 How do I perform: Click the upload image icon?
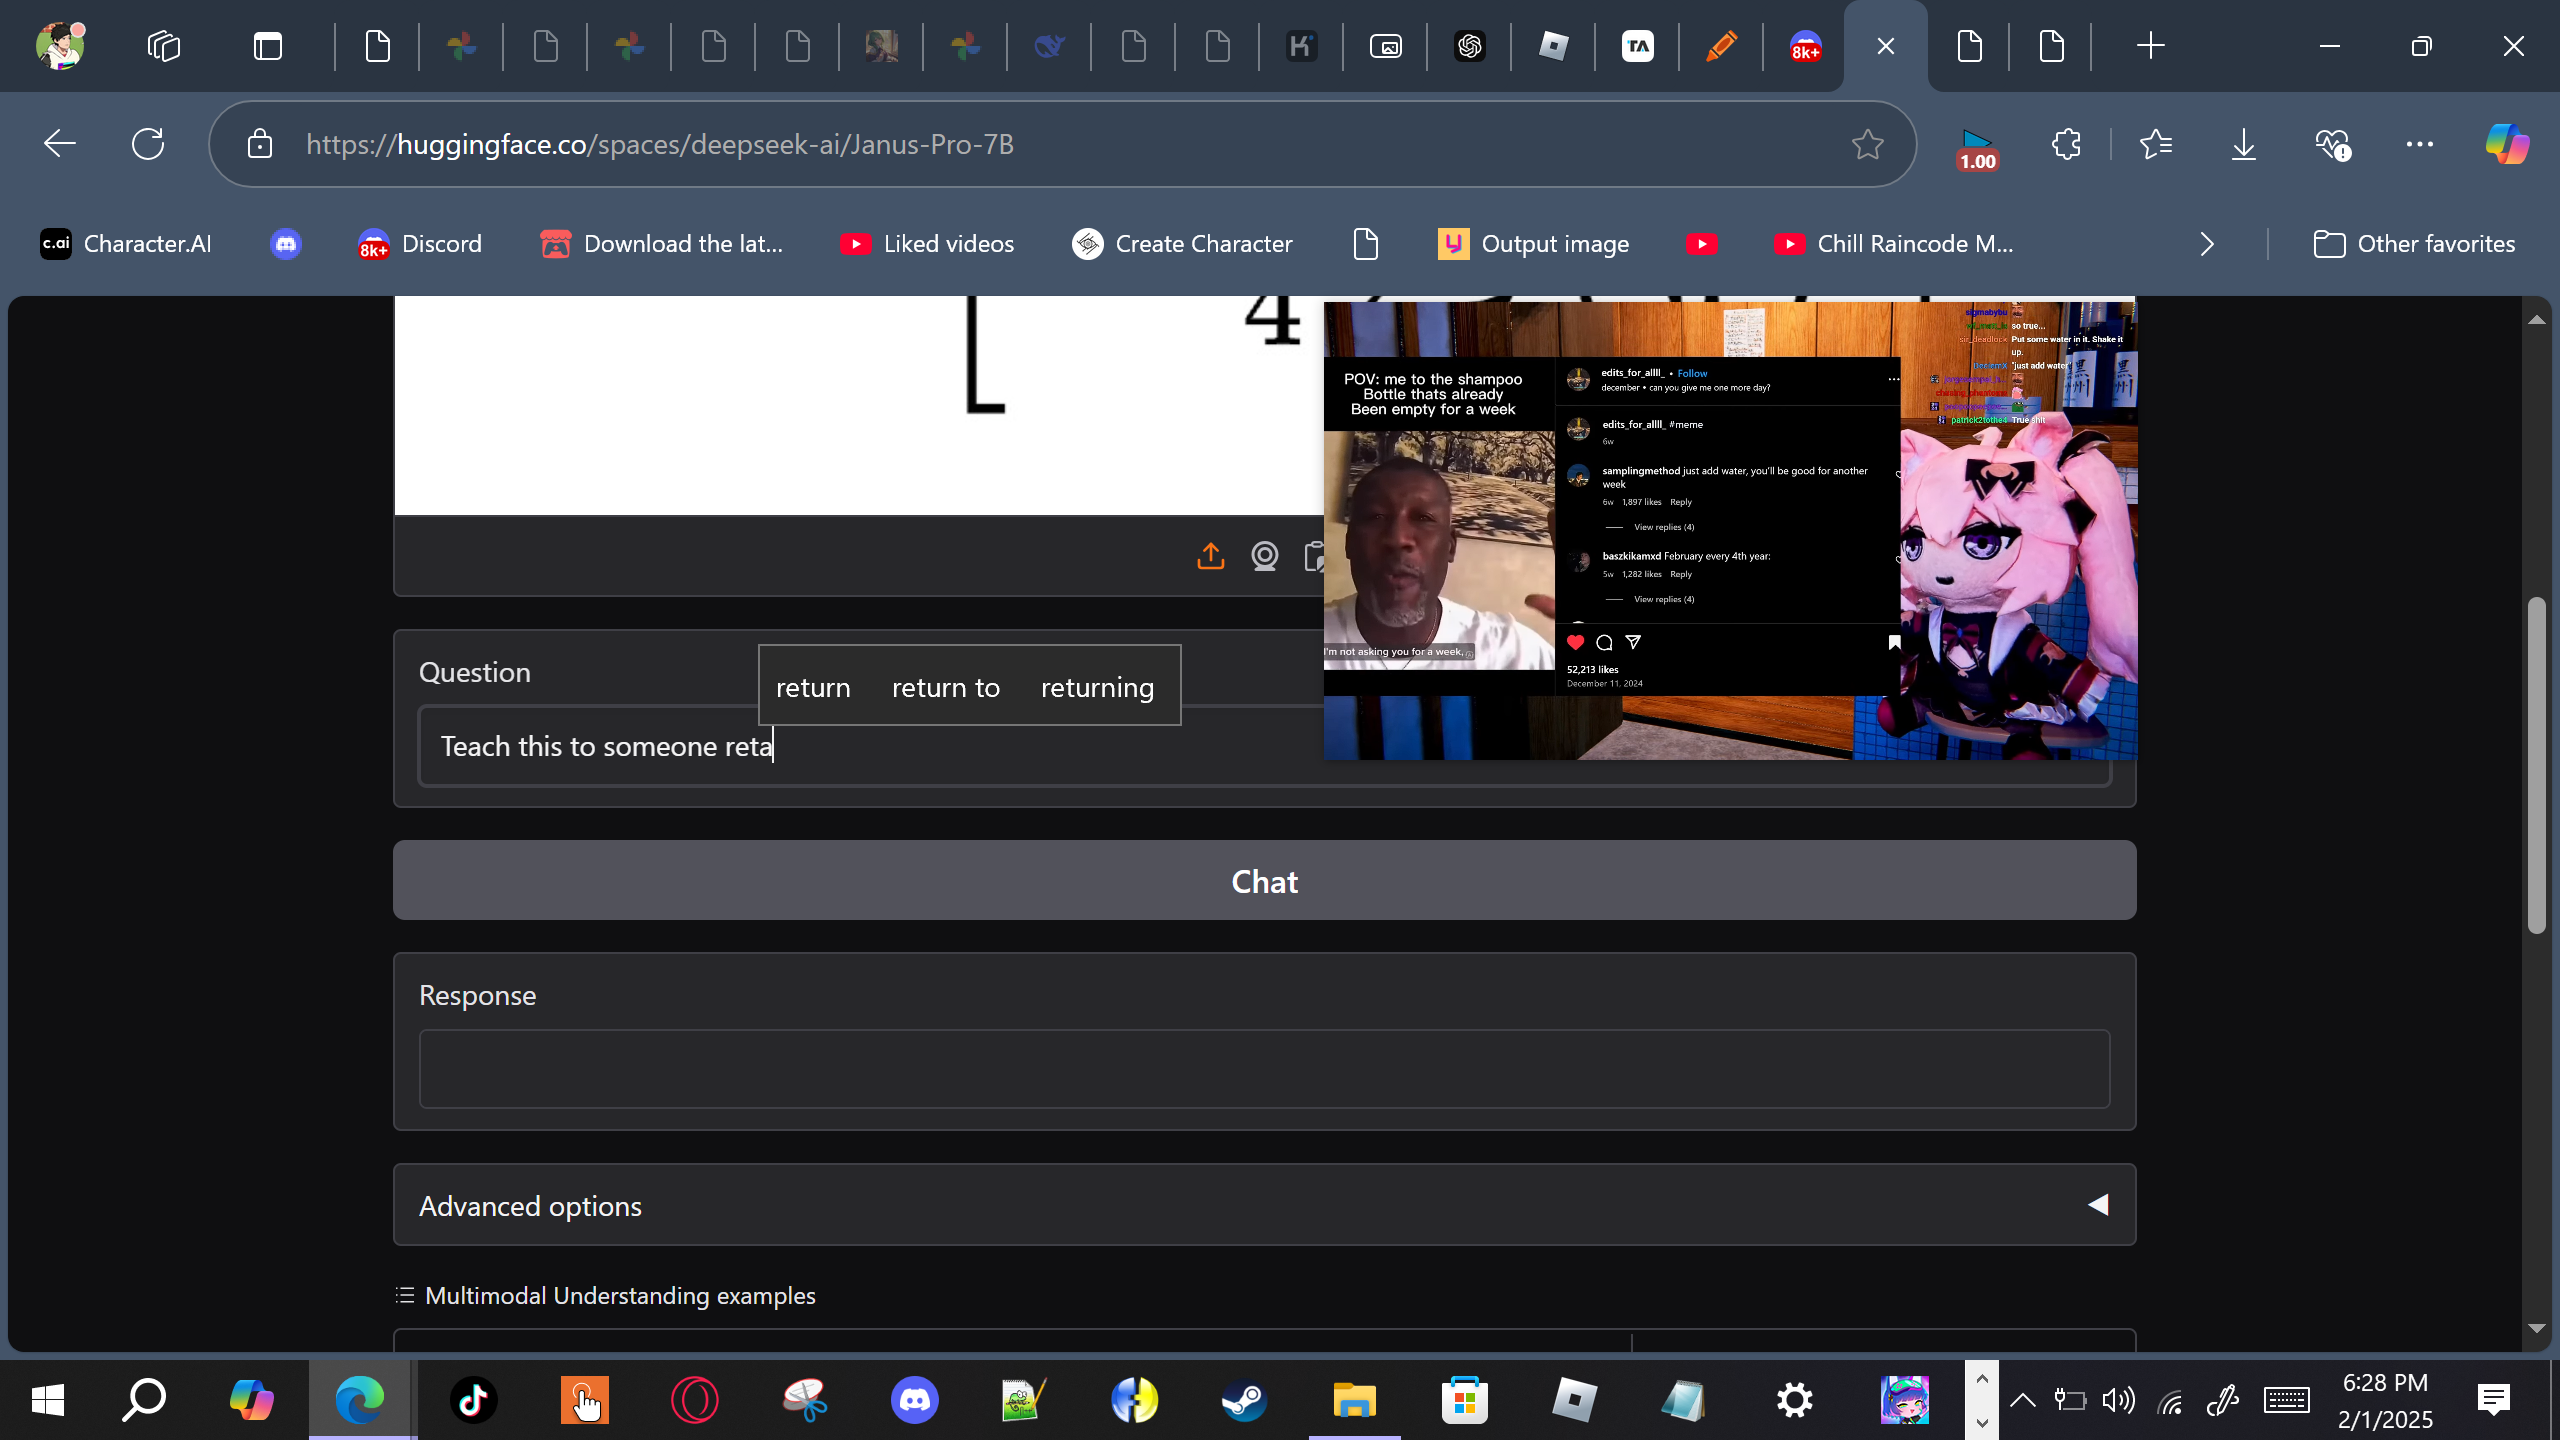tap(1210, 556)
